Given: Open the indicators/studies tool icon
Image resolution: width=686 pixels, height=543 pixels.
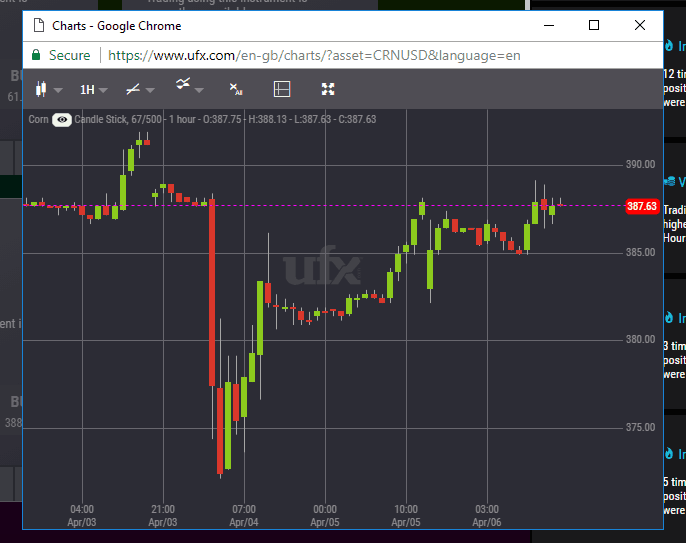Looking at the screenshot, I should [183, 84].
